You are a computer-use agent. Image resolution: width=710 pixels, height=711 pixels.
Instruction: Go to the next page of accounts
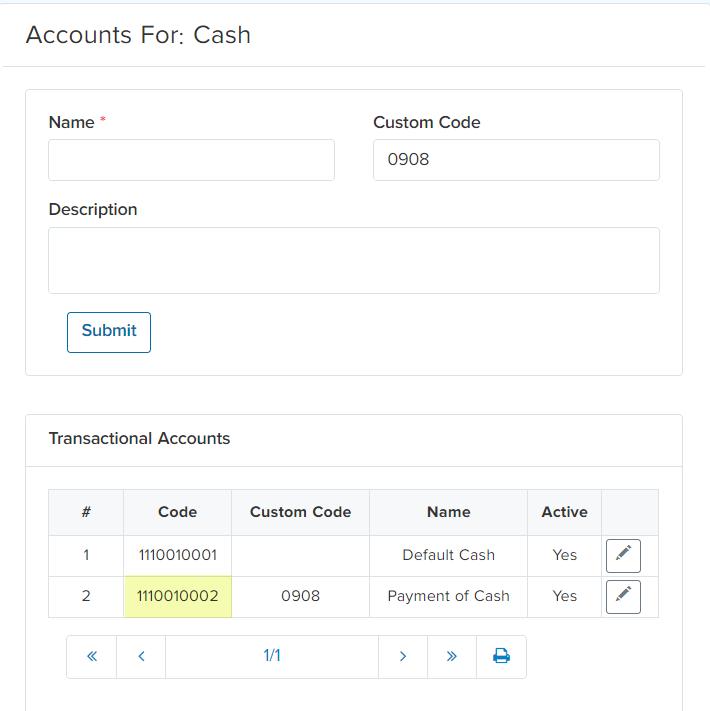[x=403, y=657]
